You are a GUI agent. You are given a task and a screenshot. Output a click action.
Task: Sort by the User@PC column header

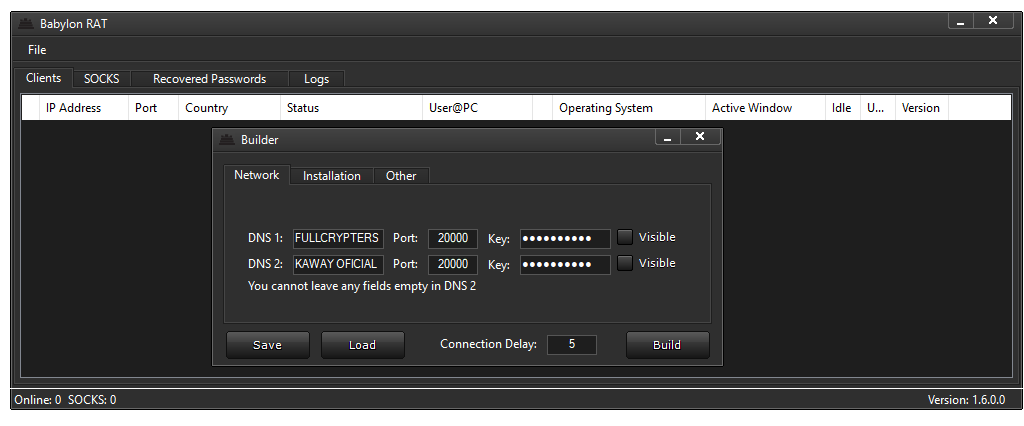(477, 108)
